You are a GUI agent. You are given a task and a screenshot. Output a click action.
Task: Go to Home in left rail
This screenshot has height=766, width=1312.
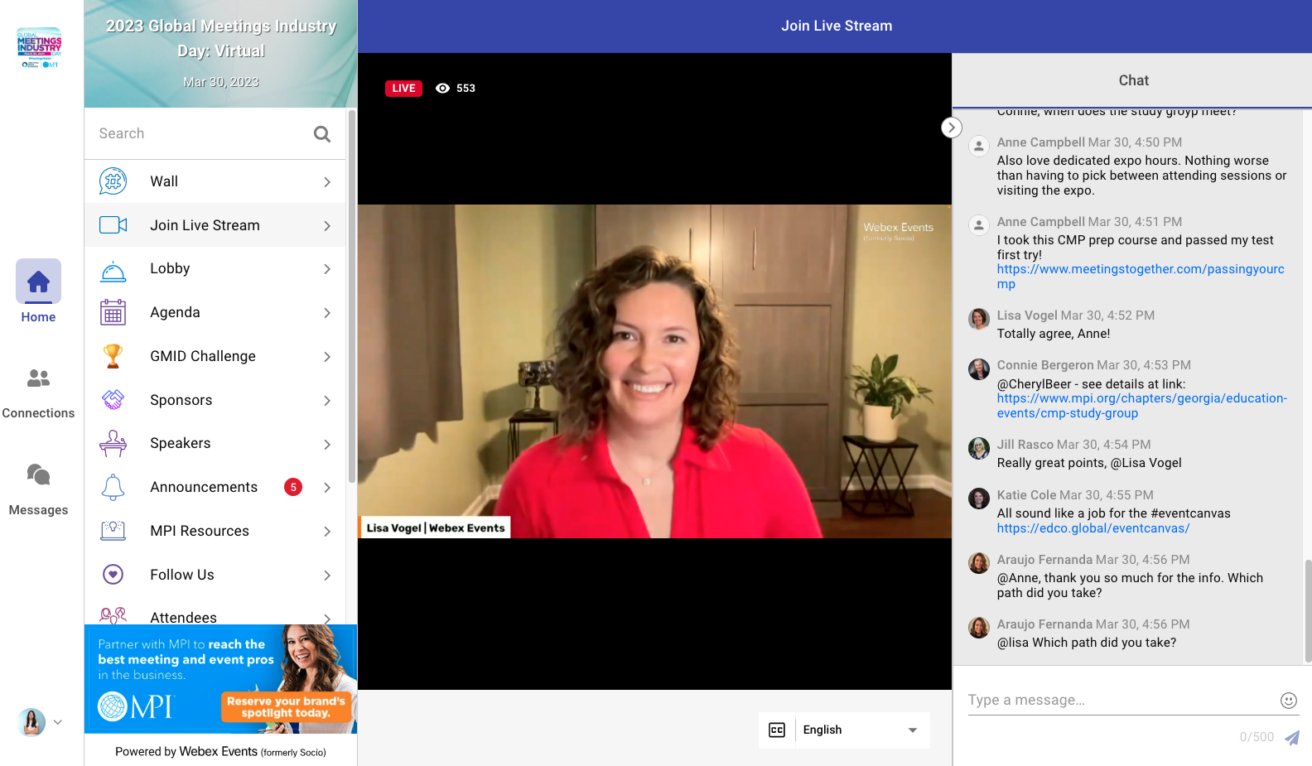click(x=38, y=292)
